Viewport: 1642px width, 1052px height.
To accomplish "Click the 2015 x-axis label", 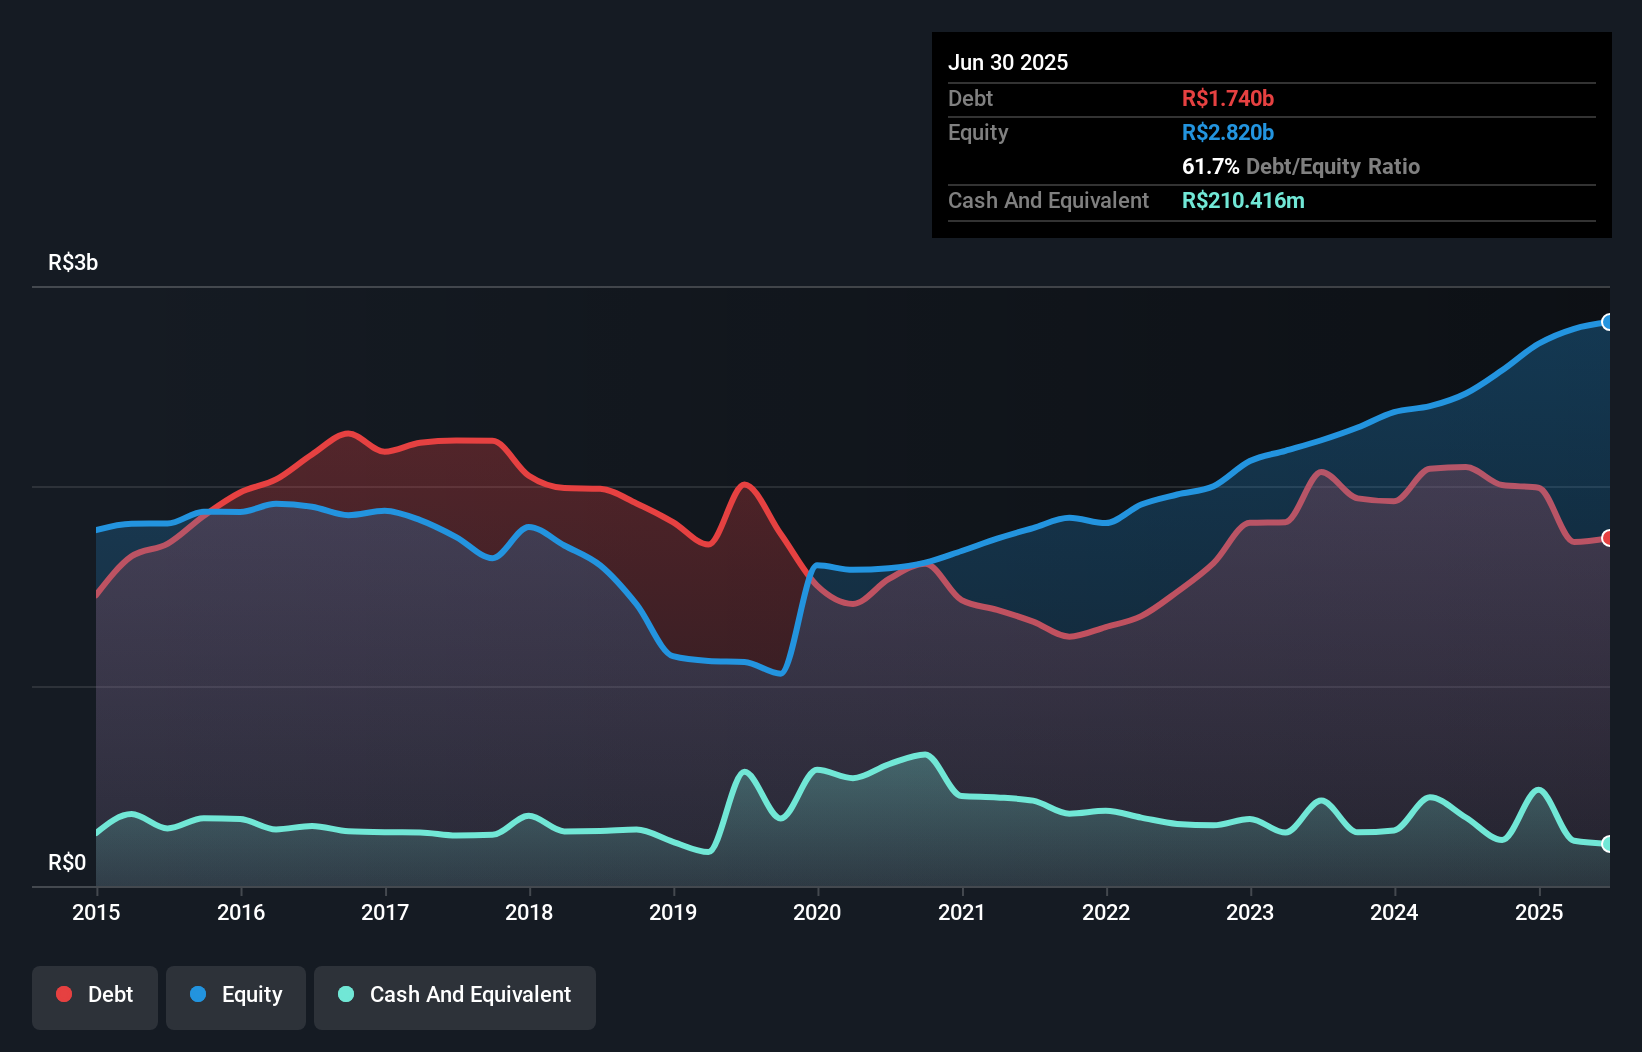I will pyautogui.click(x=96, y=912).
